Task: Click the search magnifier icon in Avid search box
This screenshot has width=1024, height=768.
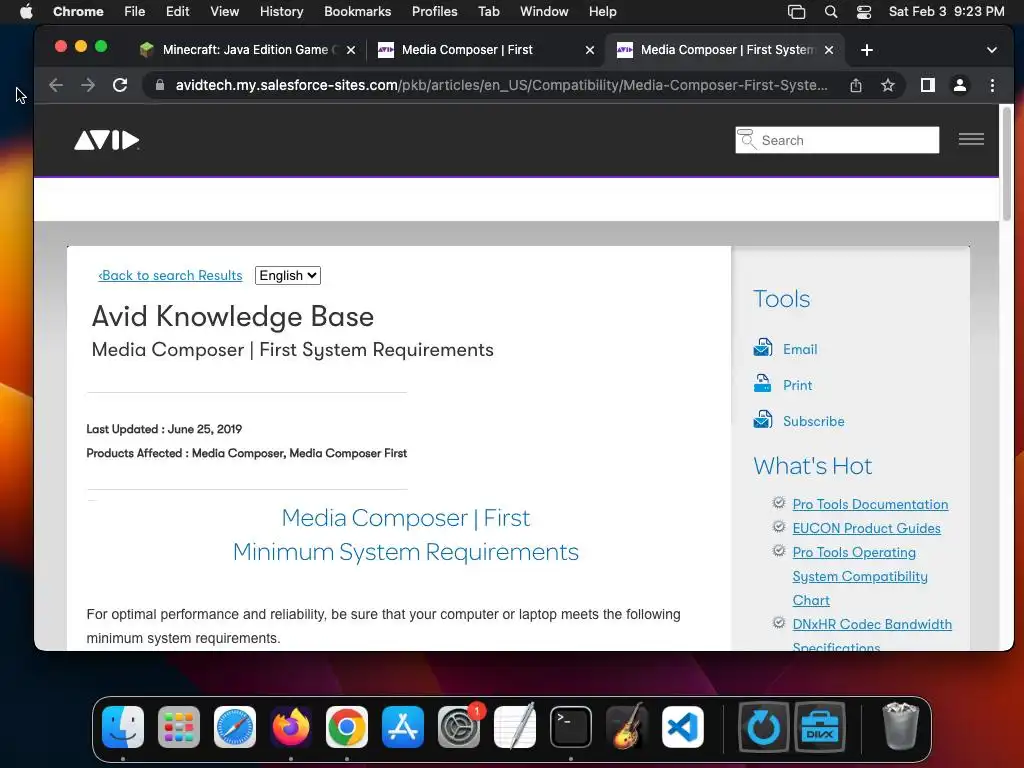Action: point(746,139)
